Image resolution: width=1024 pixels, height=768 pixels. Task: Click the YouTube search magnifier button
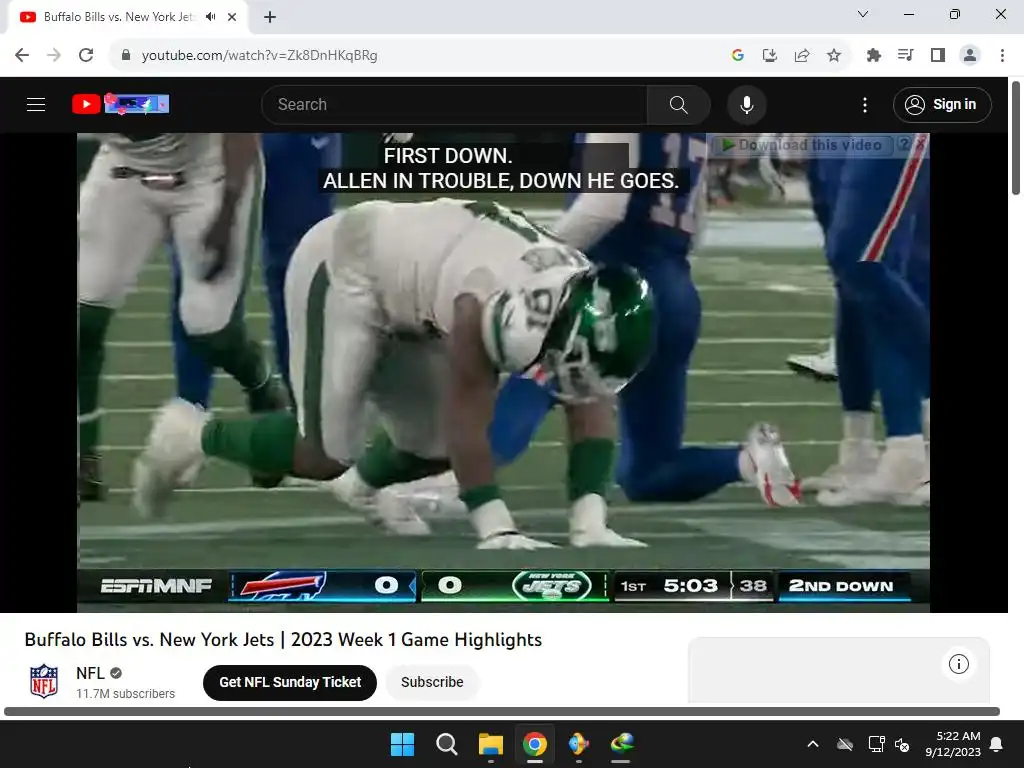[679, 104]
